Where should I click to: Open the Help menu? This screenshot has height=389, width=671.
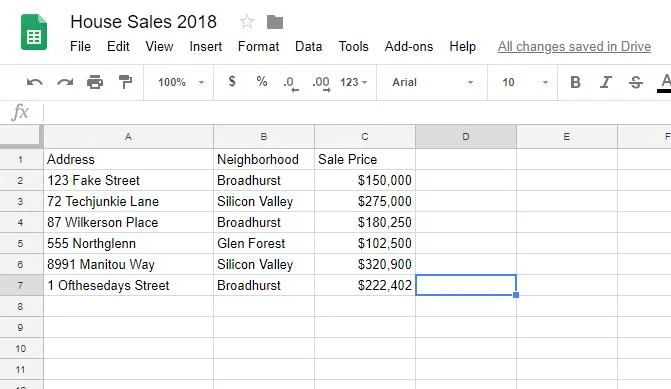click(x=463, y=46)
